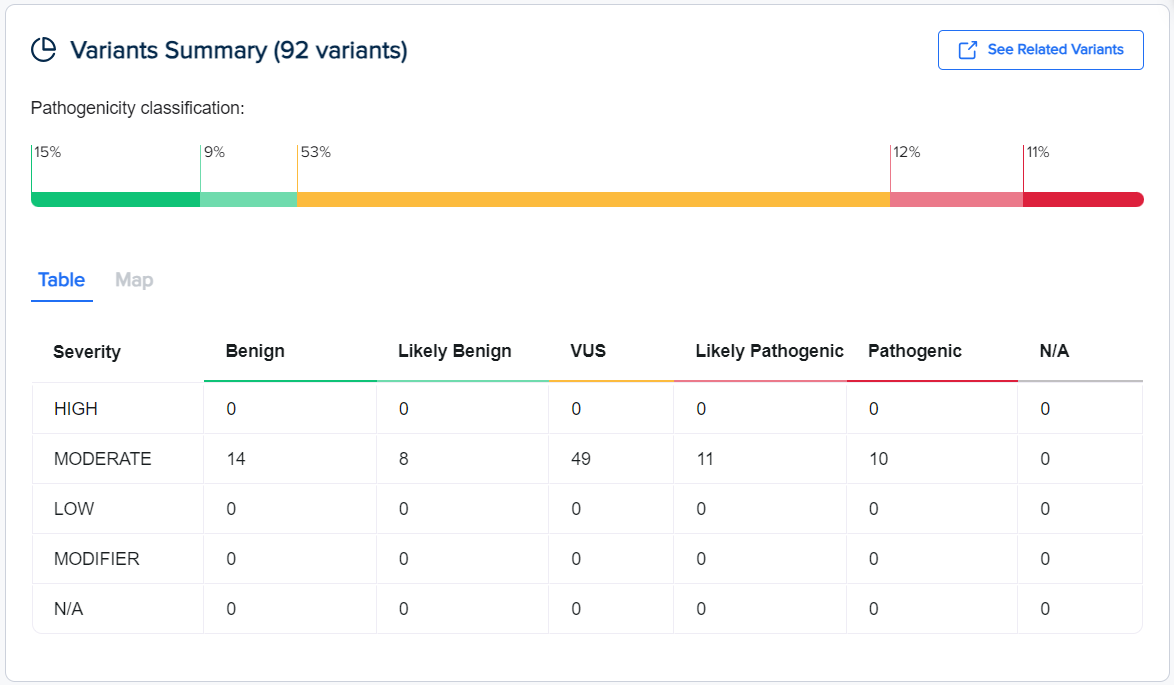Click the VUS column header

[588, 351]
